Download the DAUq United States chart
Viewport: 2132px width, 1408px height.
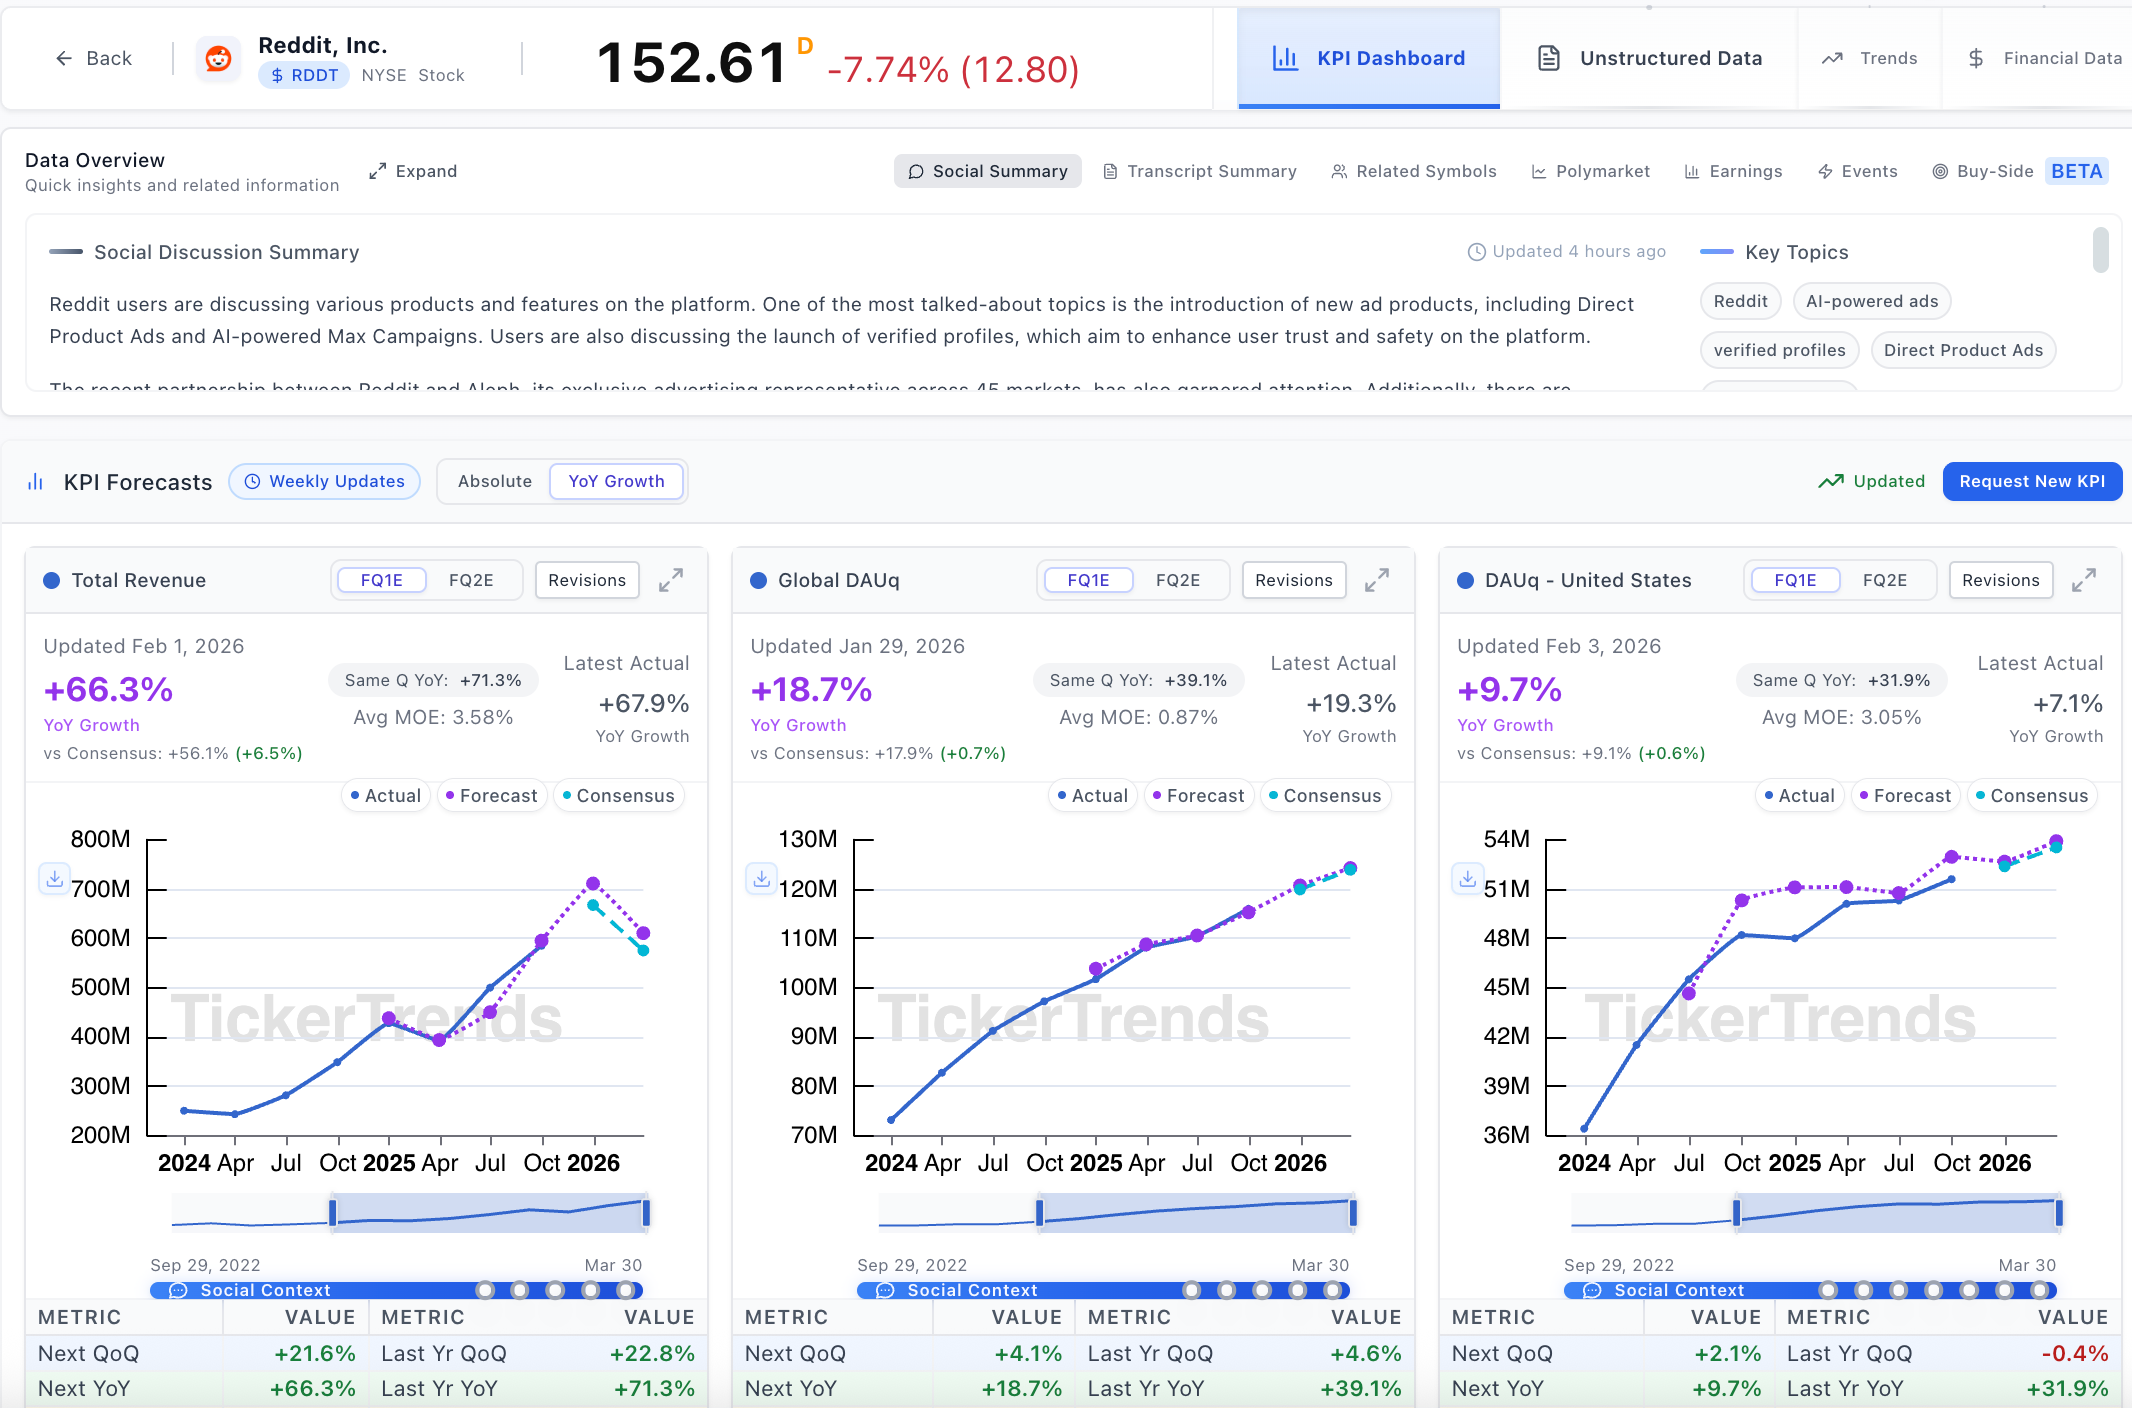click(x=1467, y=878)
